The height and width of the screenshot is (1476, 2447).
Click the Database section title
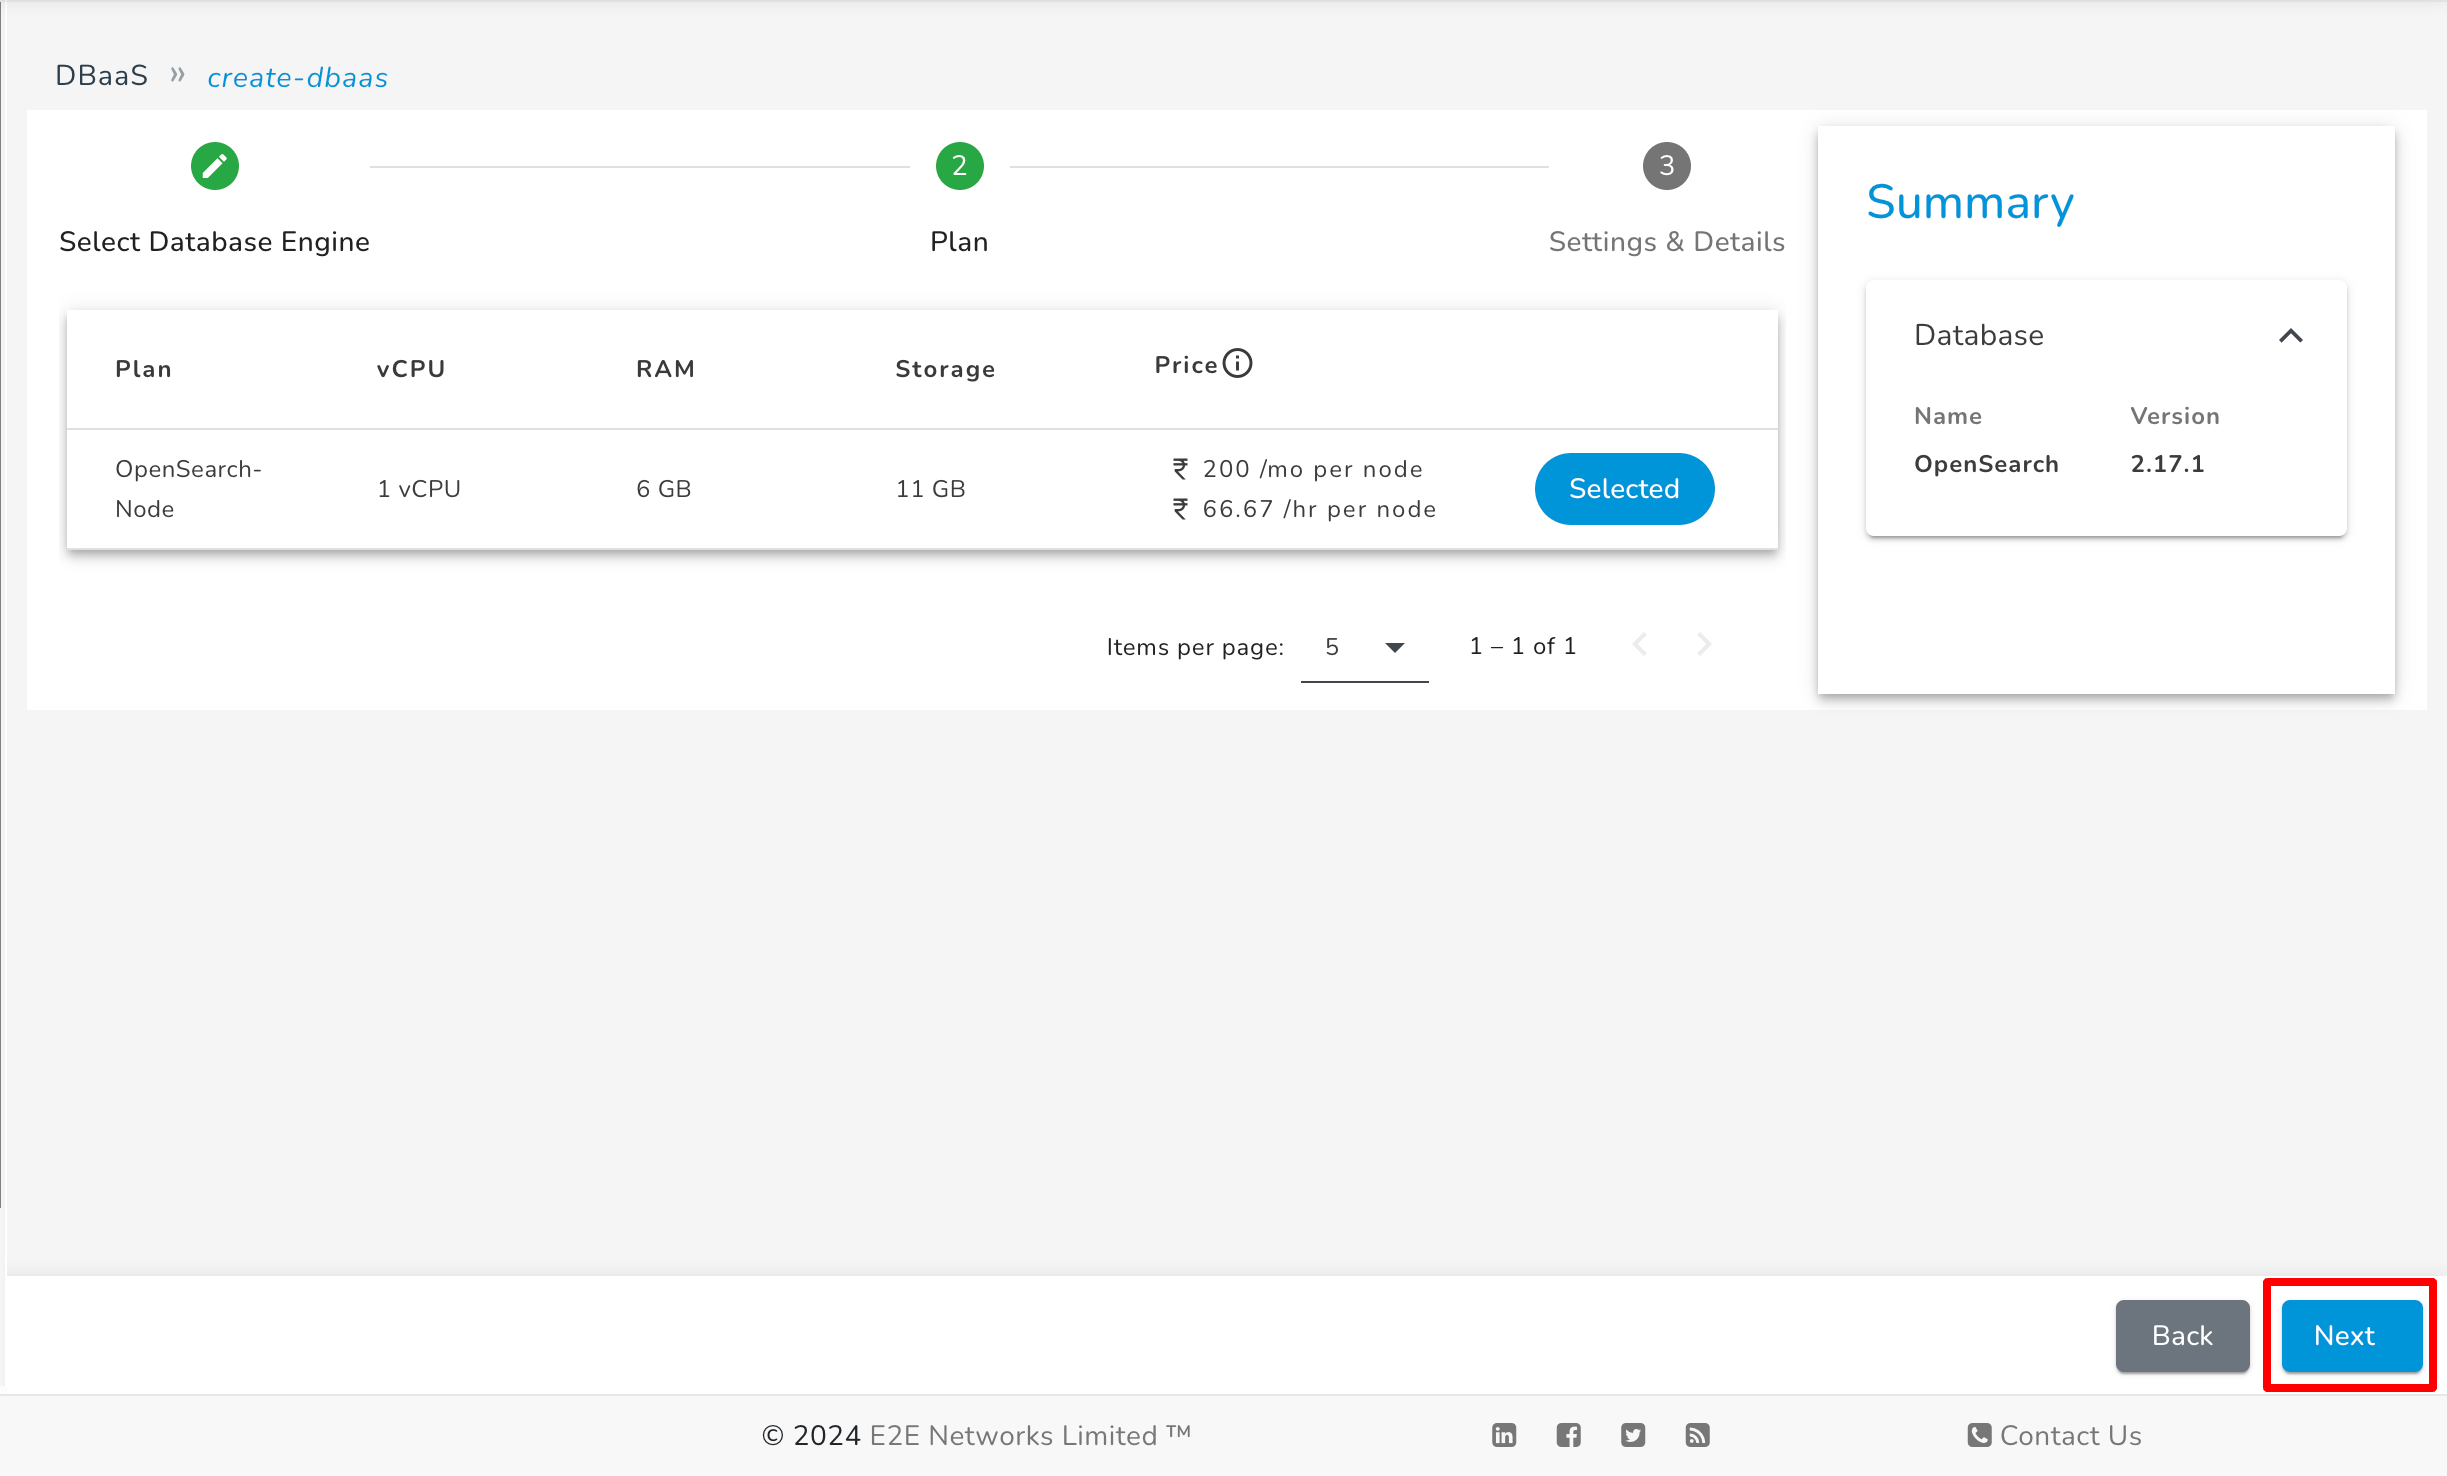tap(1978, 335)
